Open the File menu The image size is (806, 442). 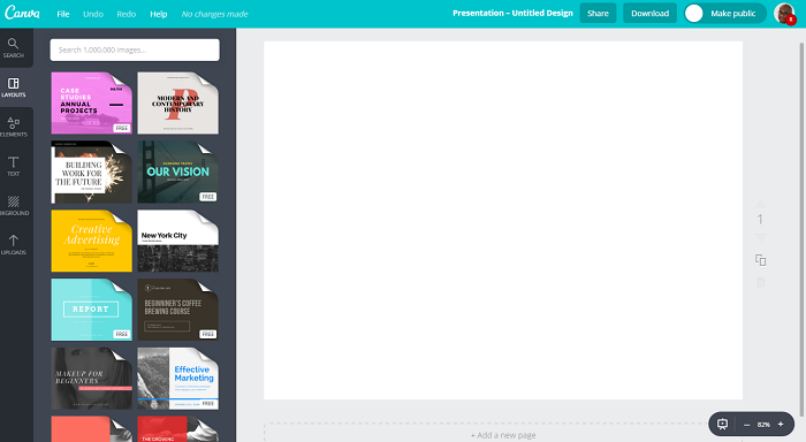coord(63,14)
